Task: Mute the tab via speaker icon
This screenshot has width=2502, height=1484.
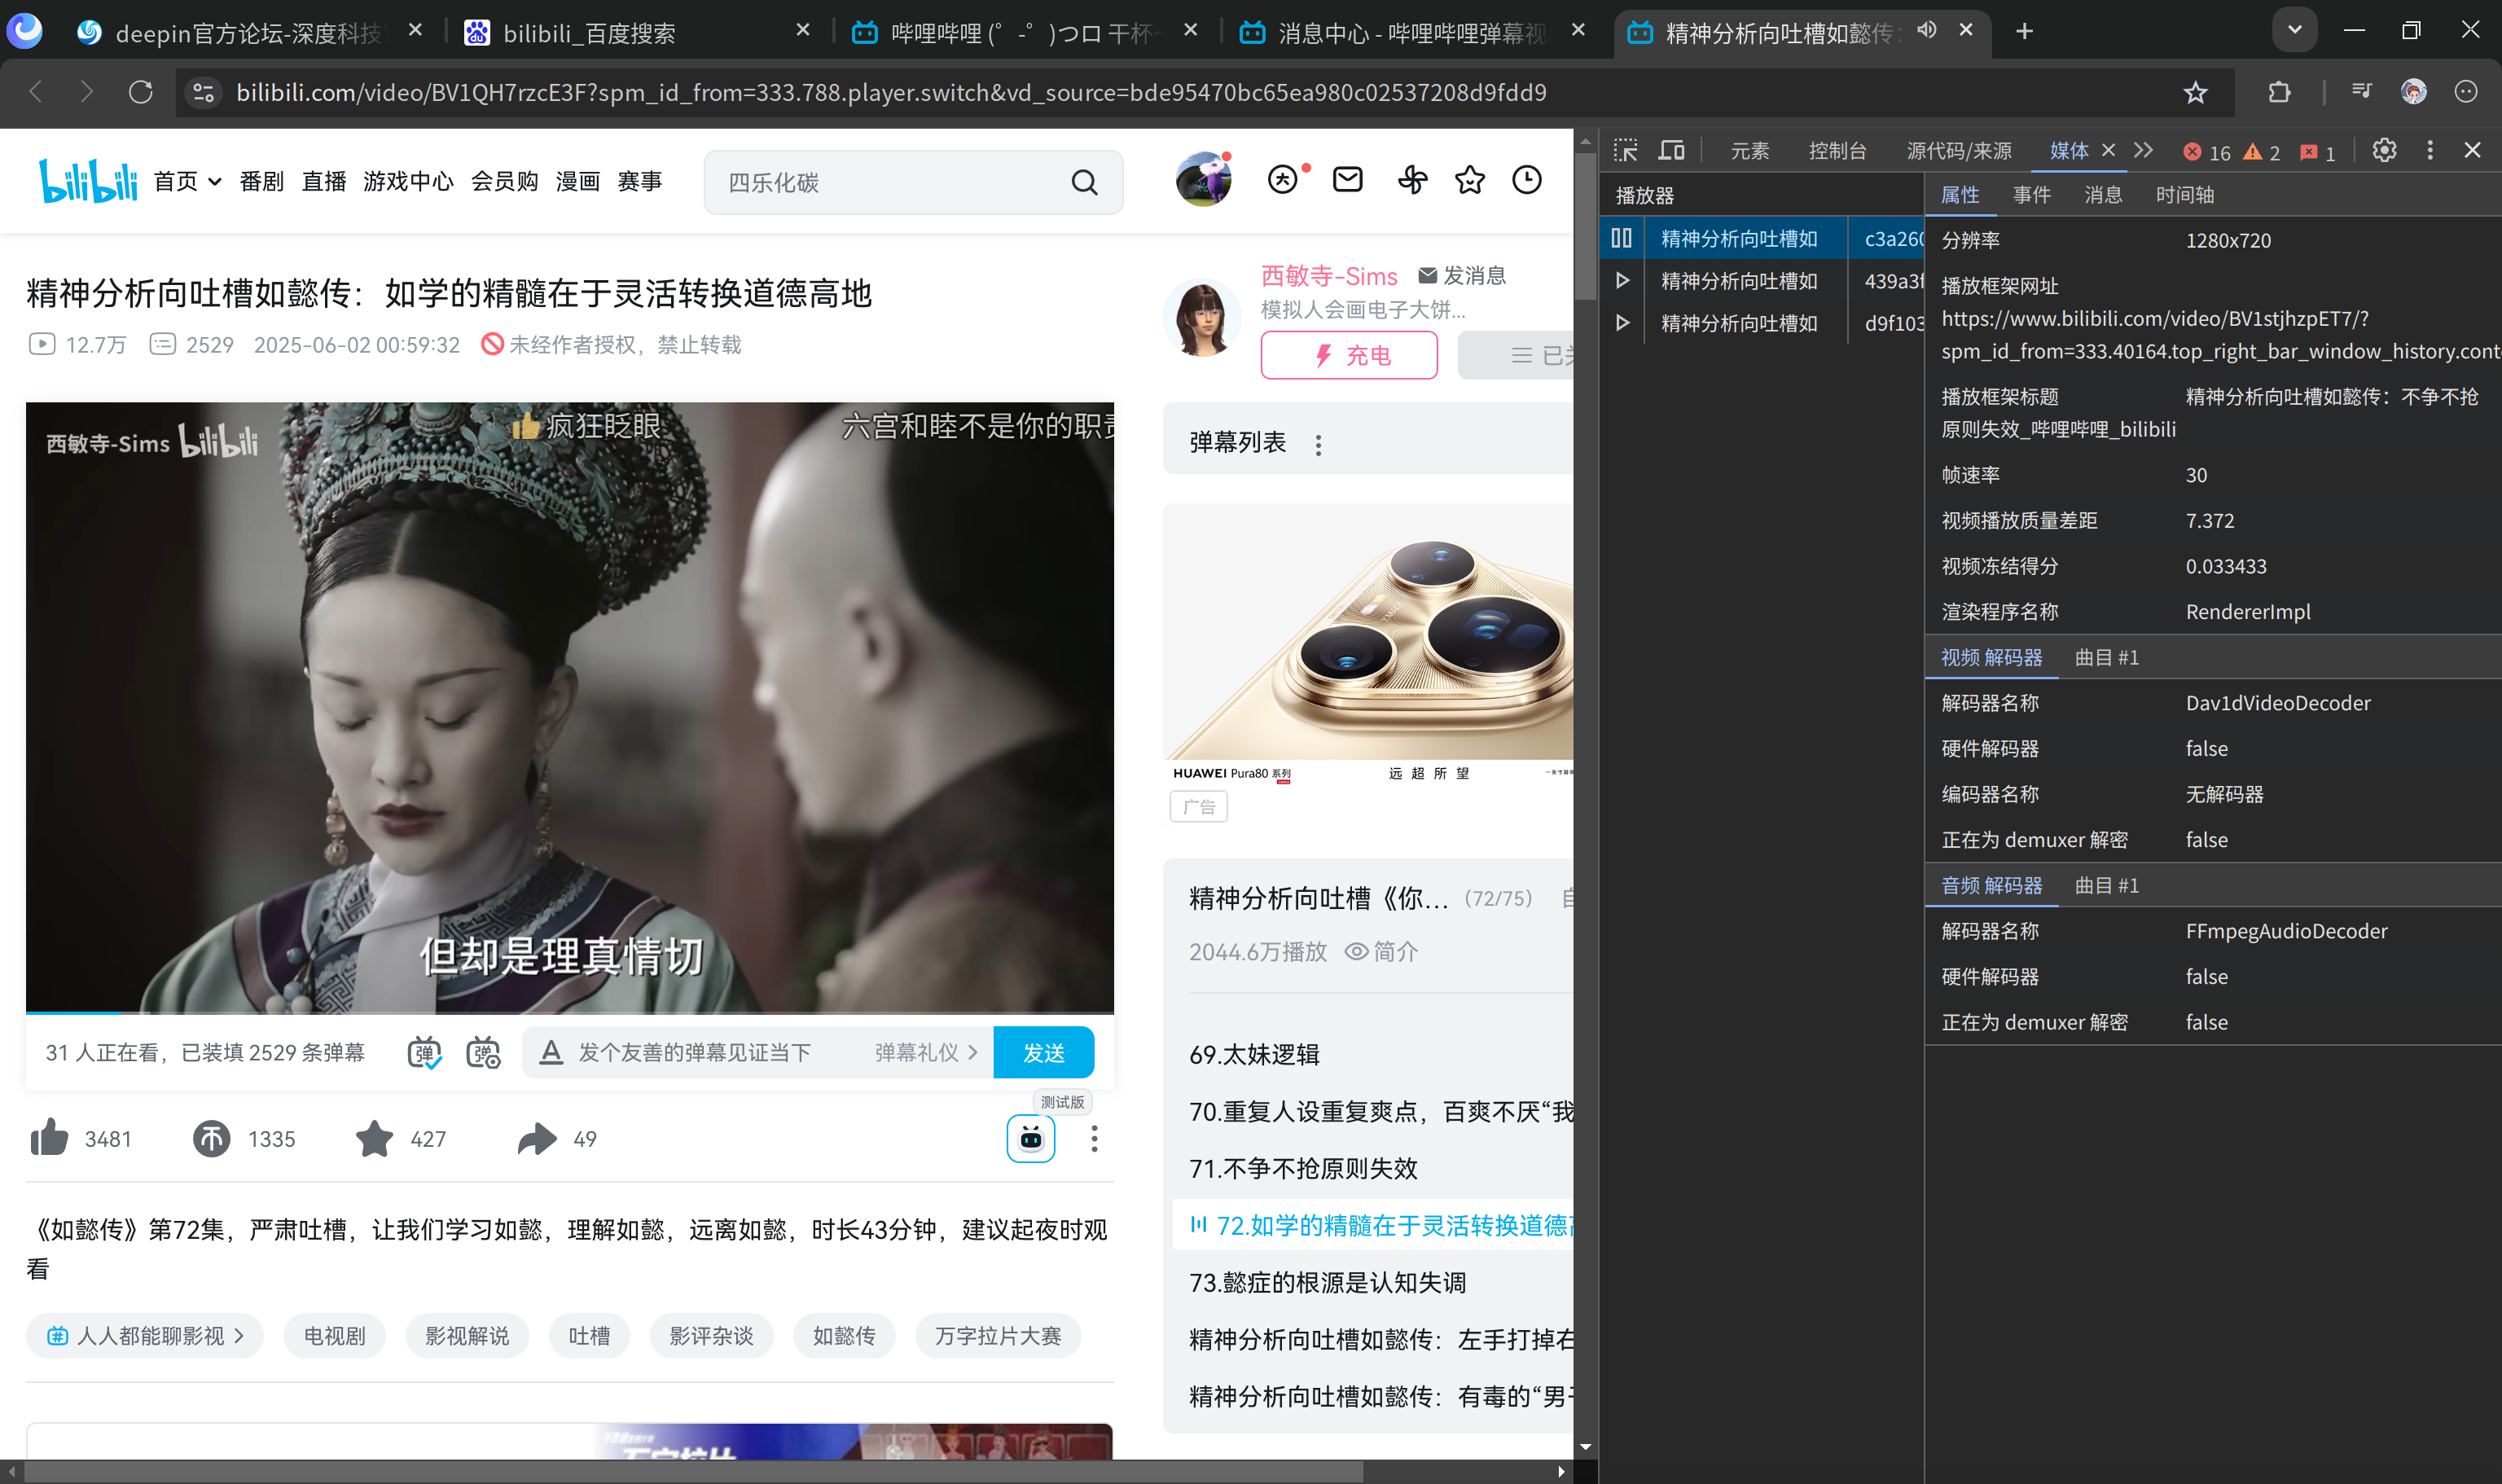Action: [x=1927, y=30]
